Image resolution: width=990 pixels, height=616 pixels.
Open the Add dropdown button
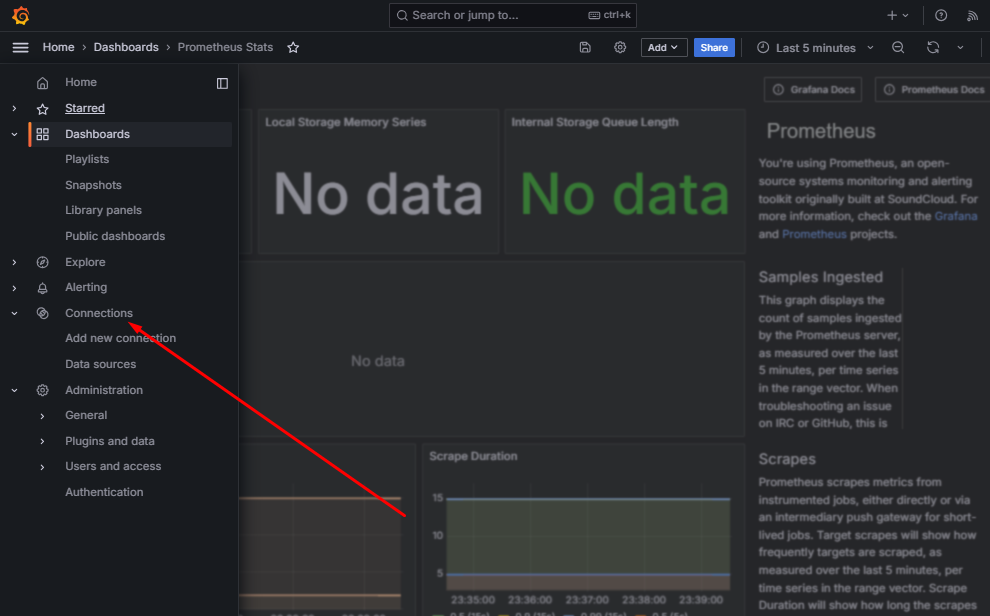[664, 47]
